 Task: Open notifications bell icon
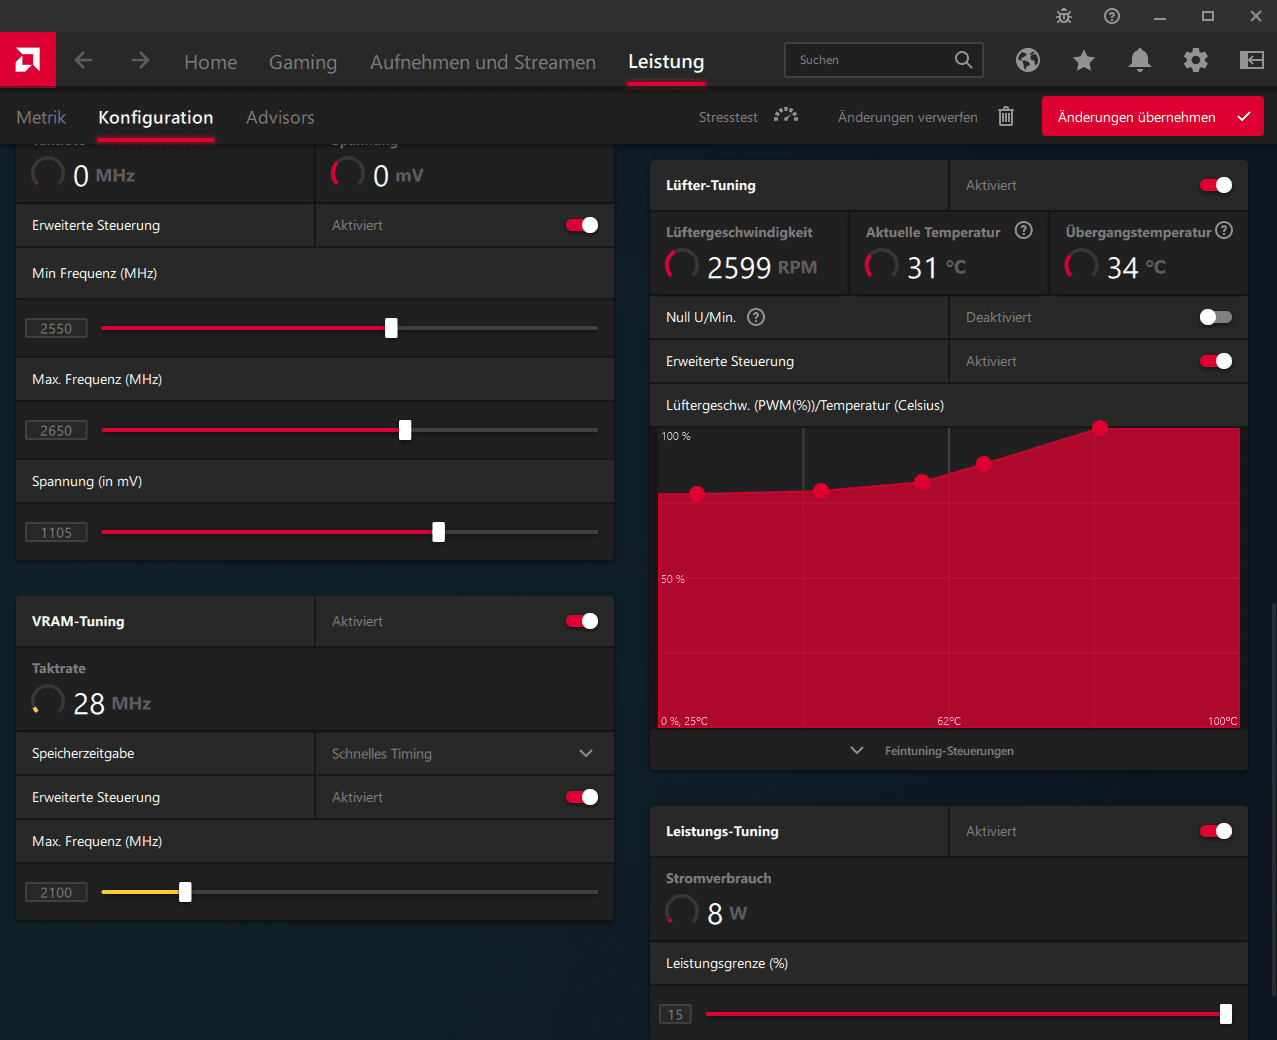pos(1140,61)
